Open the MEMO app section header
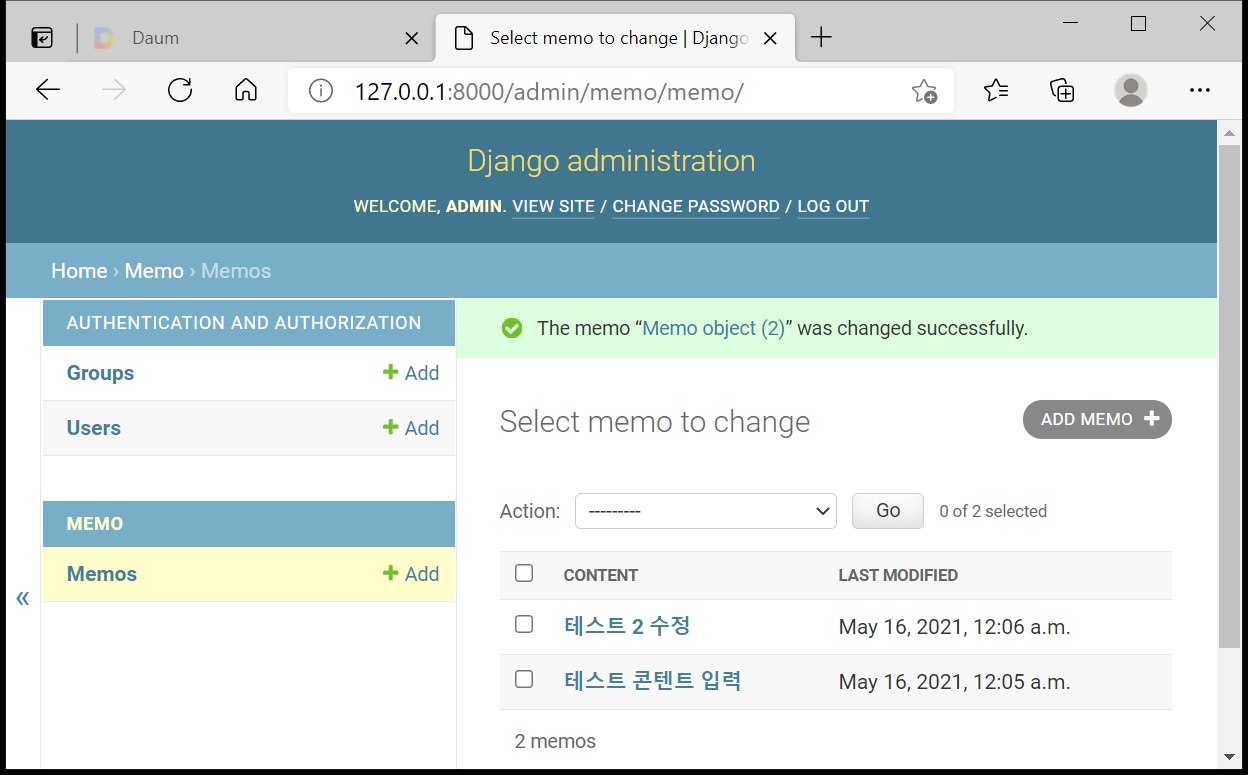The image size is (1248, 775). [95, 524]
